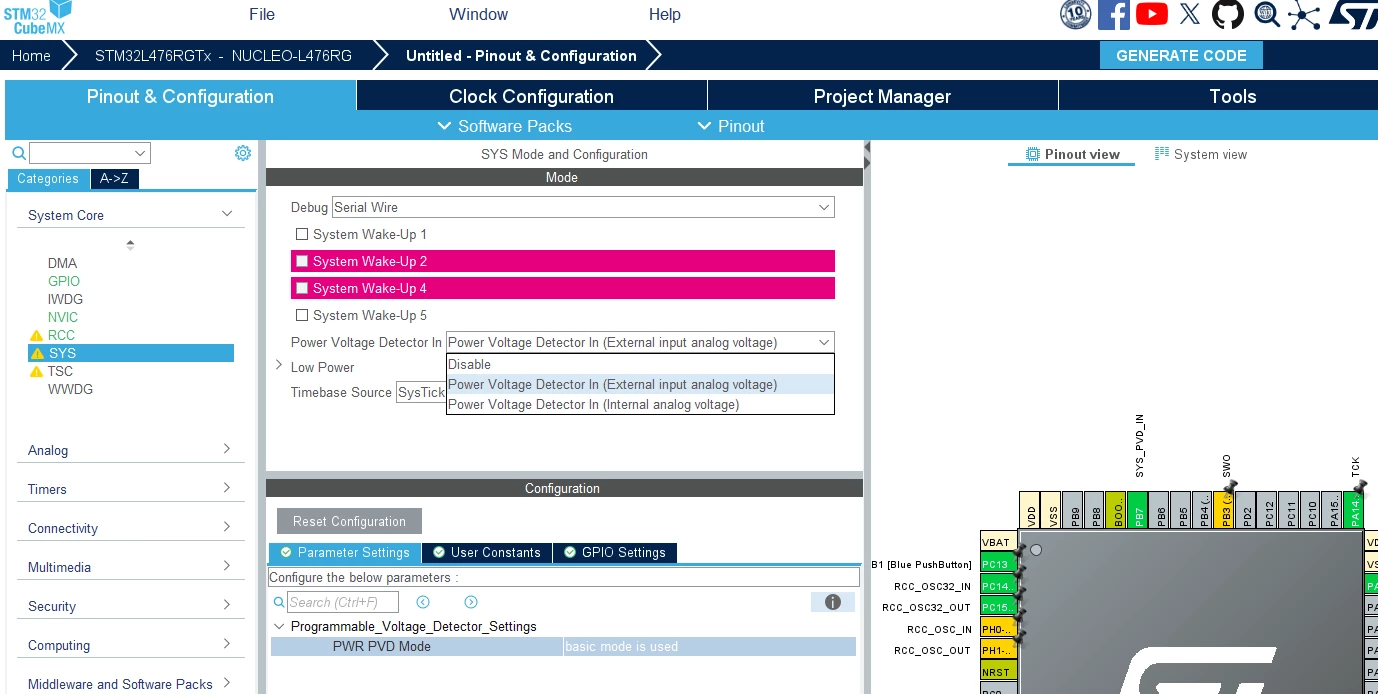Click the parameter search input field
The width and height of the screenshot is (1378, 694).
[342, 602]
